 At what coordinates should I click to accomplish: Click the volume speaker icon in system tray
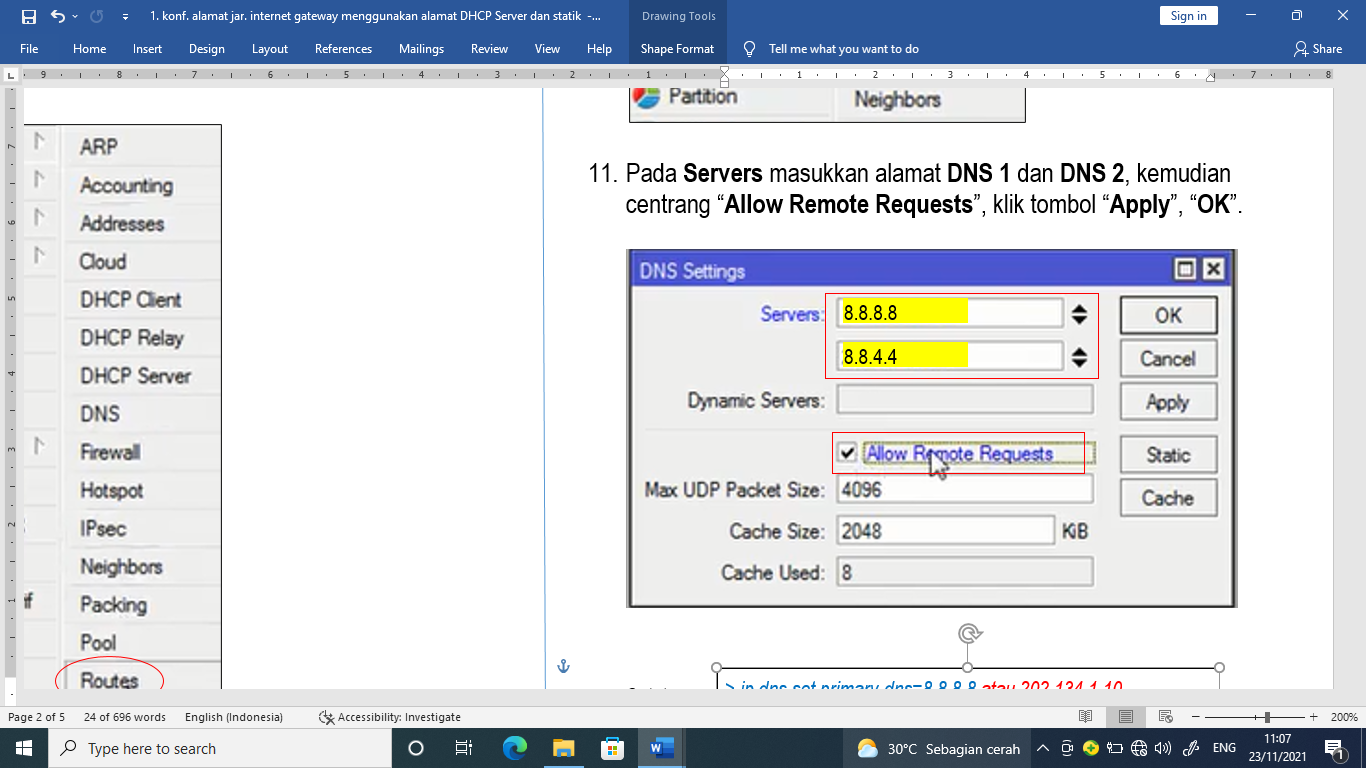1162,748
